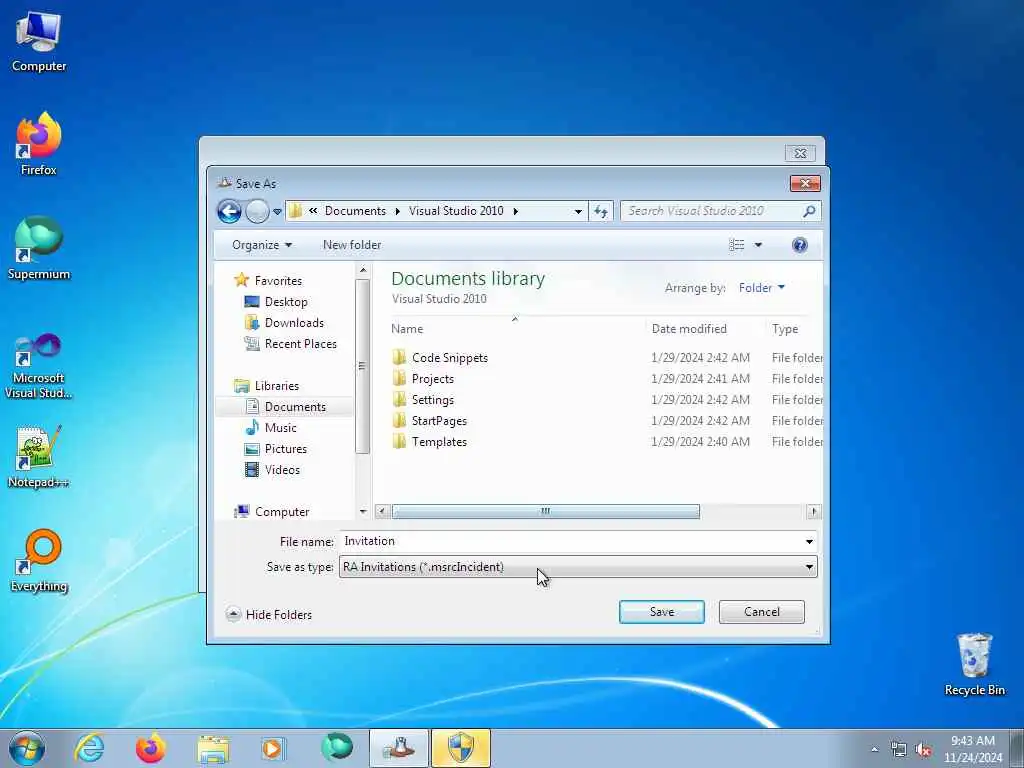Select Microsoft Visual Studio desktop shortcut
1024x768 pixels.
click(x=39, y=366)
